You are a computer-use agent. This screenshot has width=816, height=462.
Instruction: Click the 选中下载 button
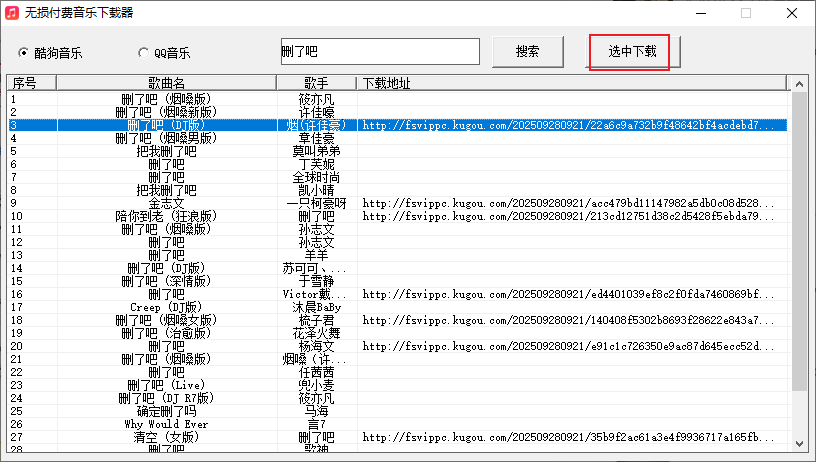tap(632, 52)
